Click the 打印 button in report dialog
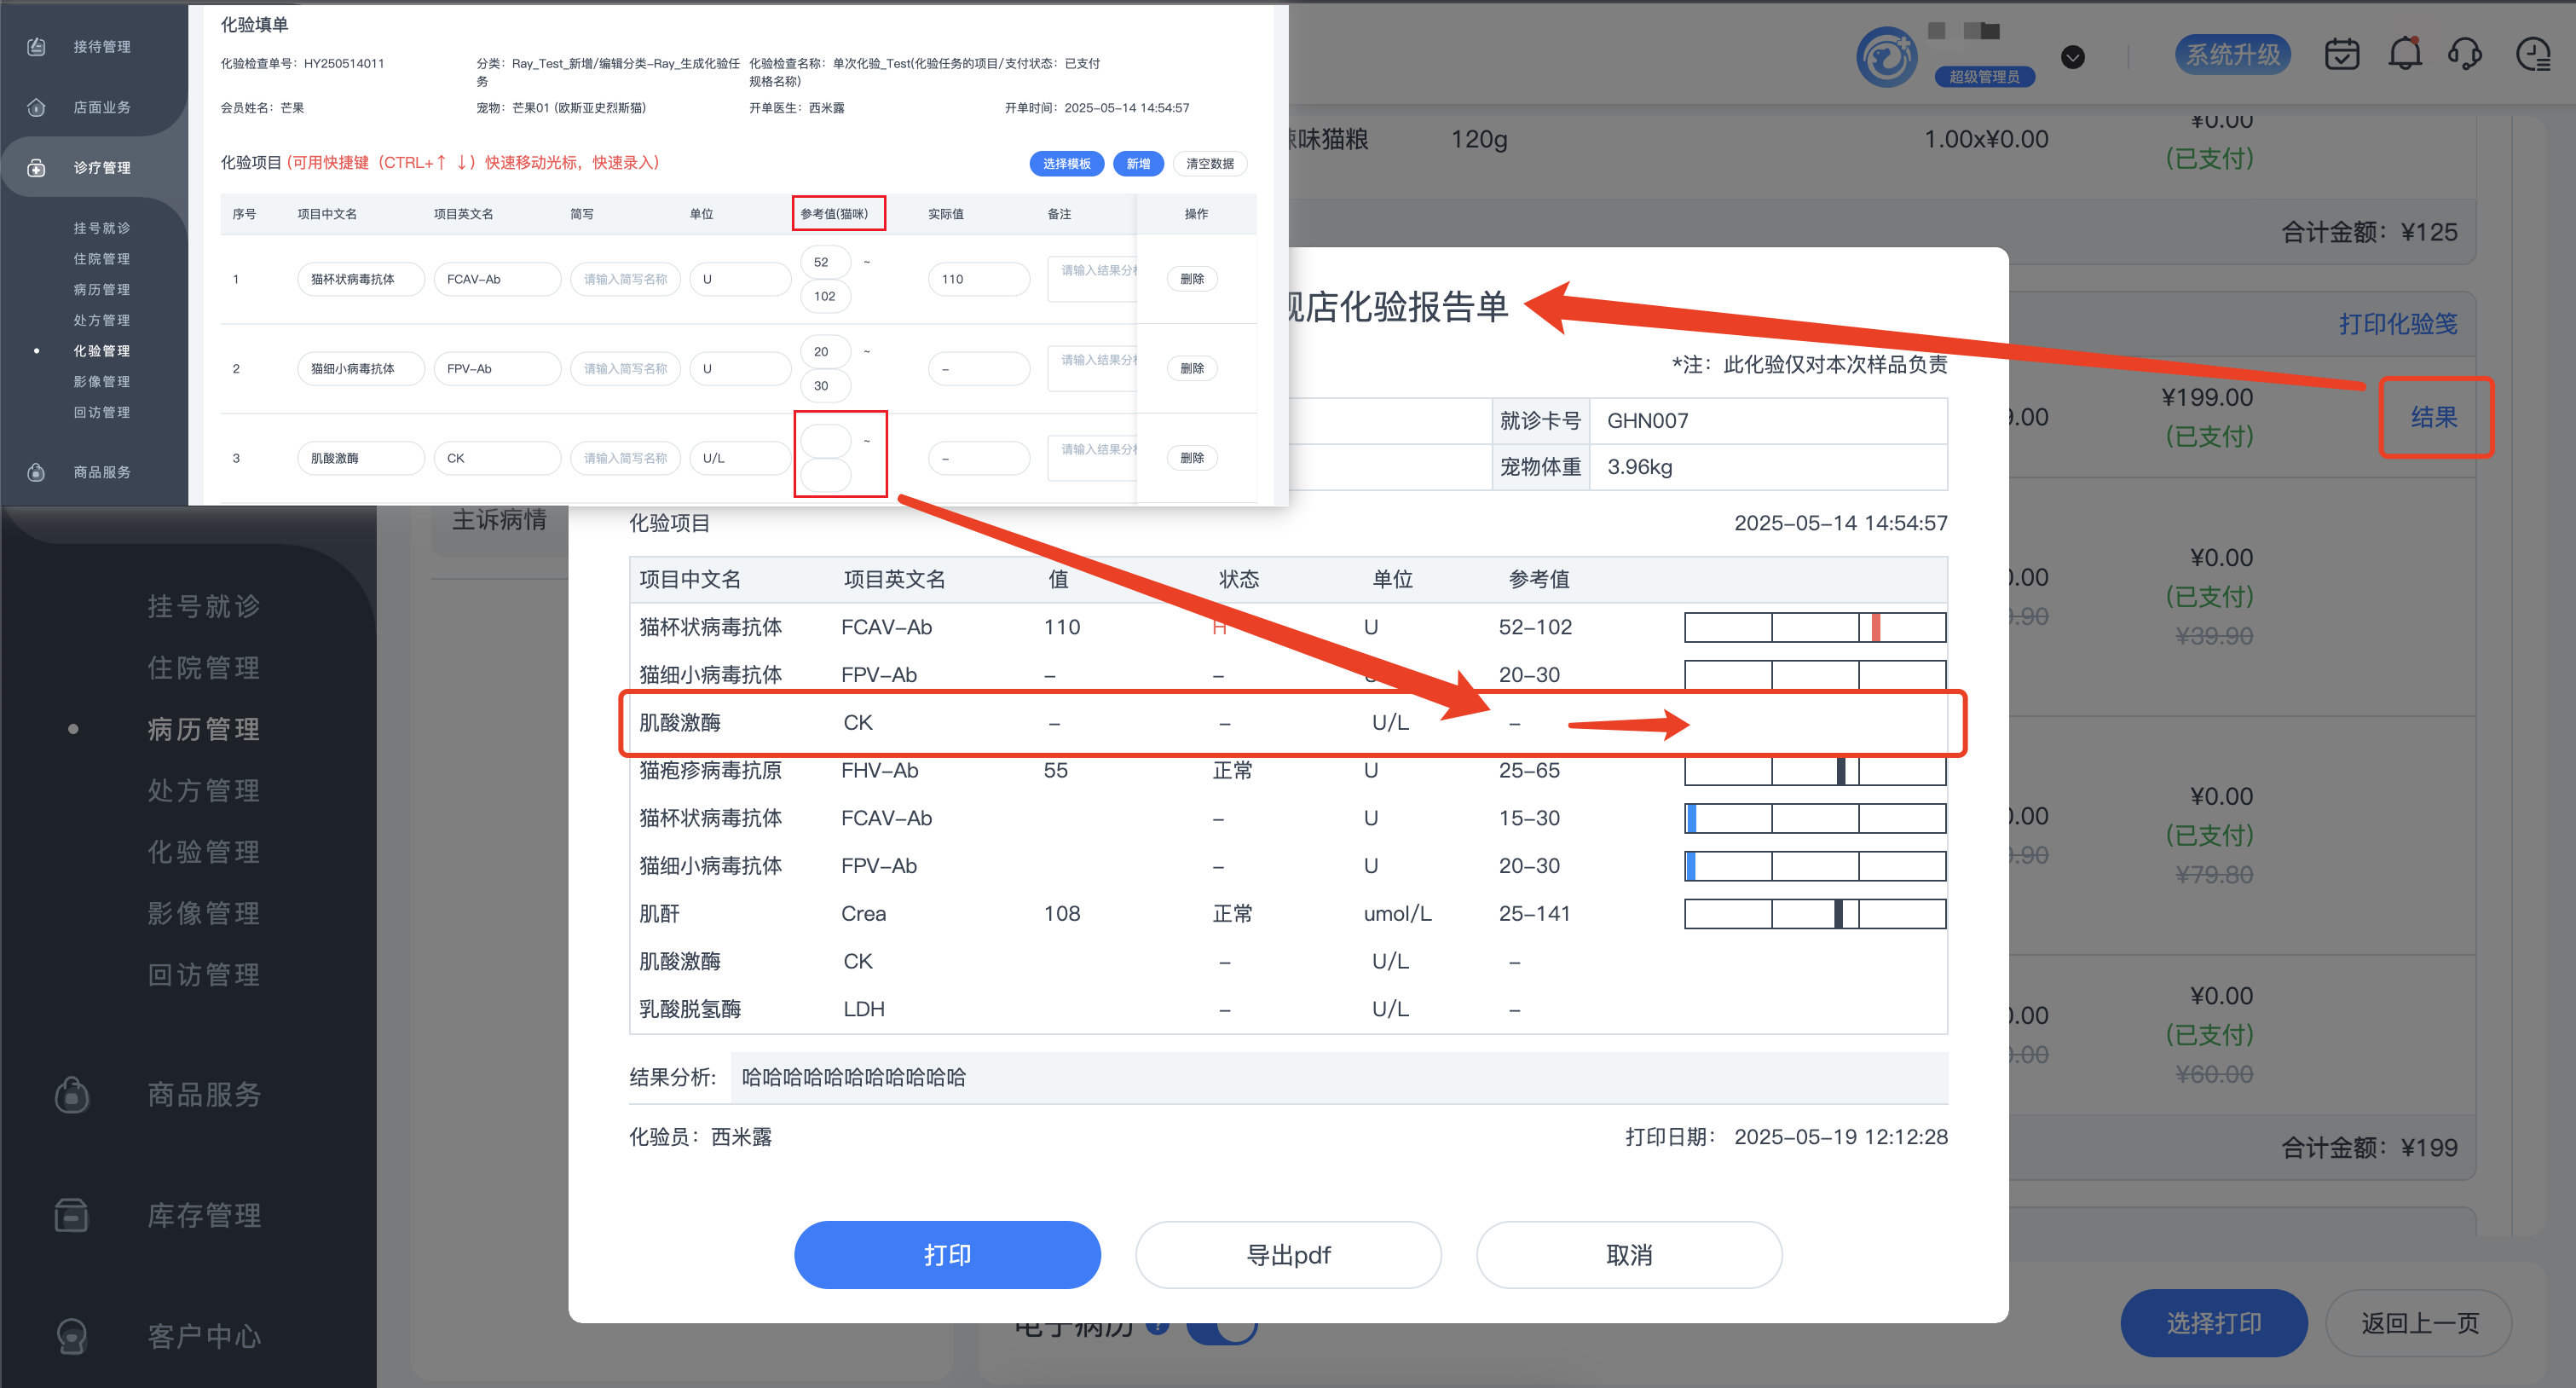Screen dimensions: 2576x1388 pos(947,1255)
